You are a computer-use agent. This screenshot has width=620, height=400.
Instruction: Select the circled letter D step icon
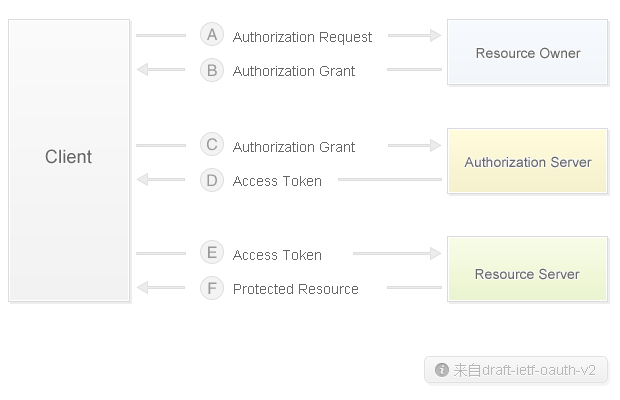[211, 180]
